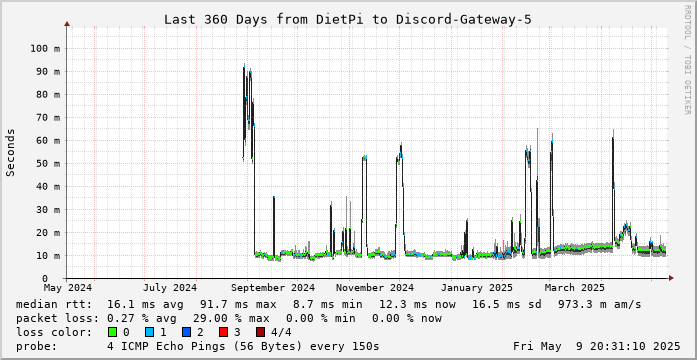Image resolution: width=697 pixels, height=360 pixels.
Task: Click the blue loss color 2 swatch
Action: click(x=186, y=332)
